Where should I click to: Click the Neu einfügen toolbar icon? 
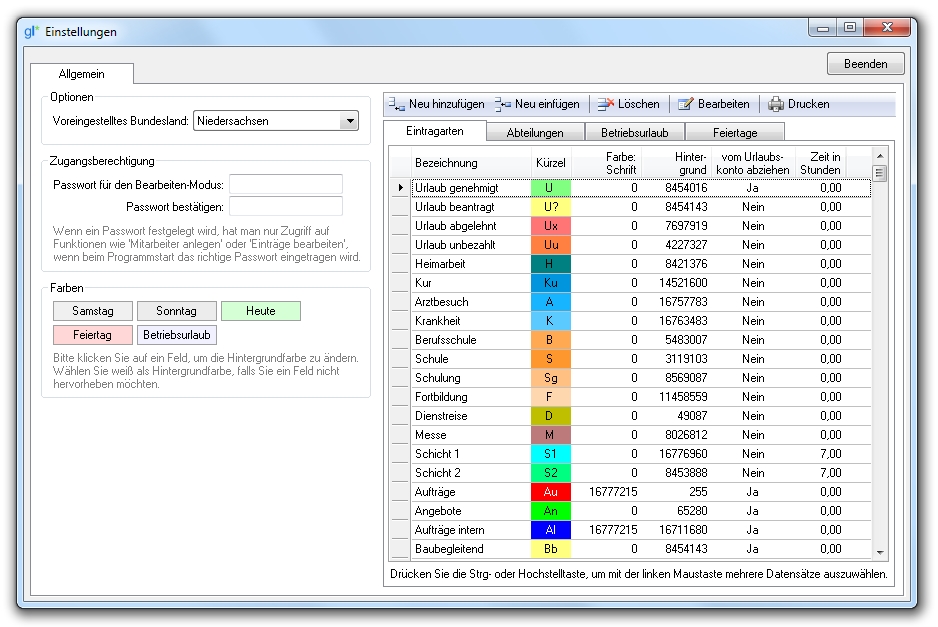502,104
